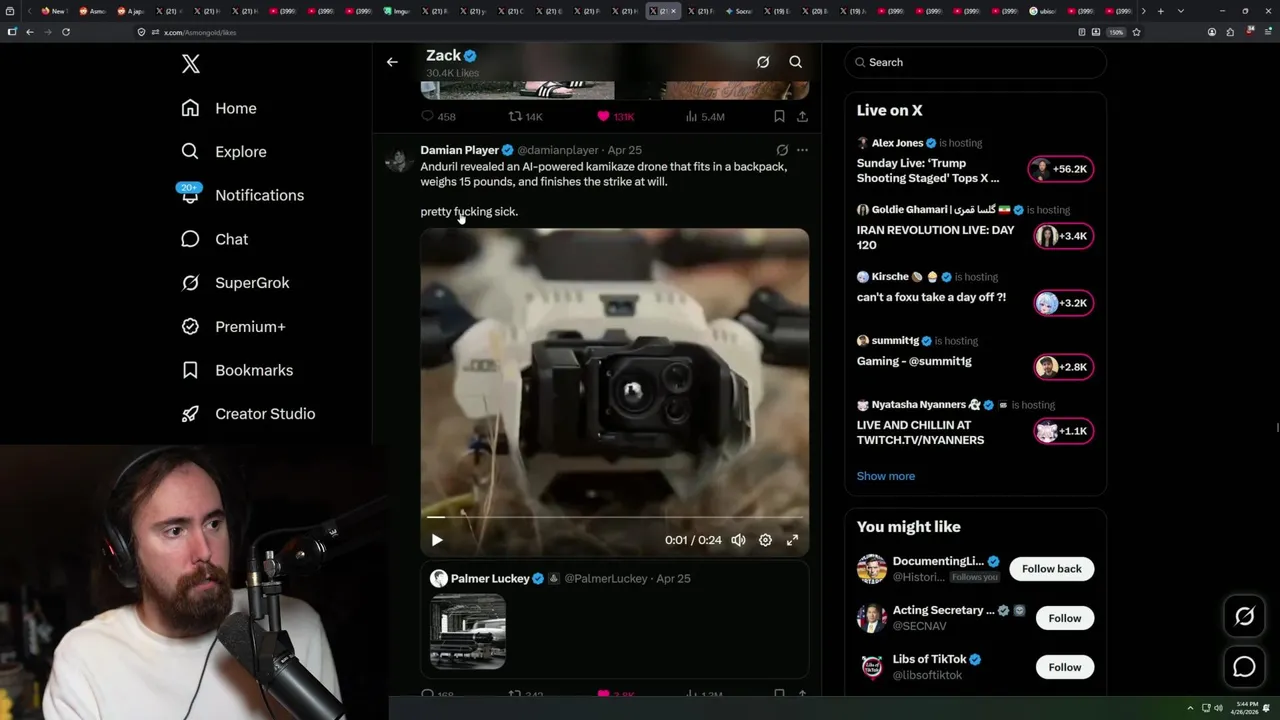
Task: Read "IRAN REVOLUTION LIVE: DAY 120" title
Action: pos(935,237)
